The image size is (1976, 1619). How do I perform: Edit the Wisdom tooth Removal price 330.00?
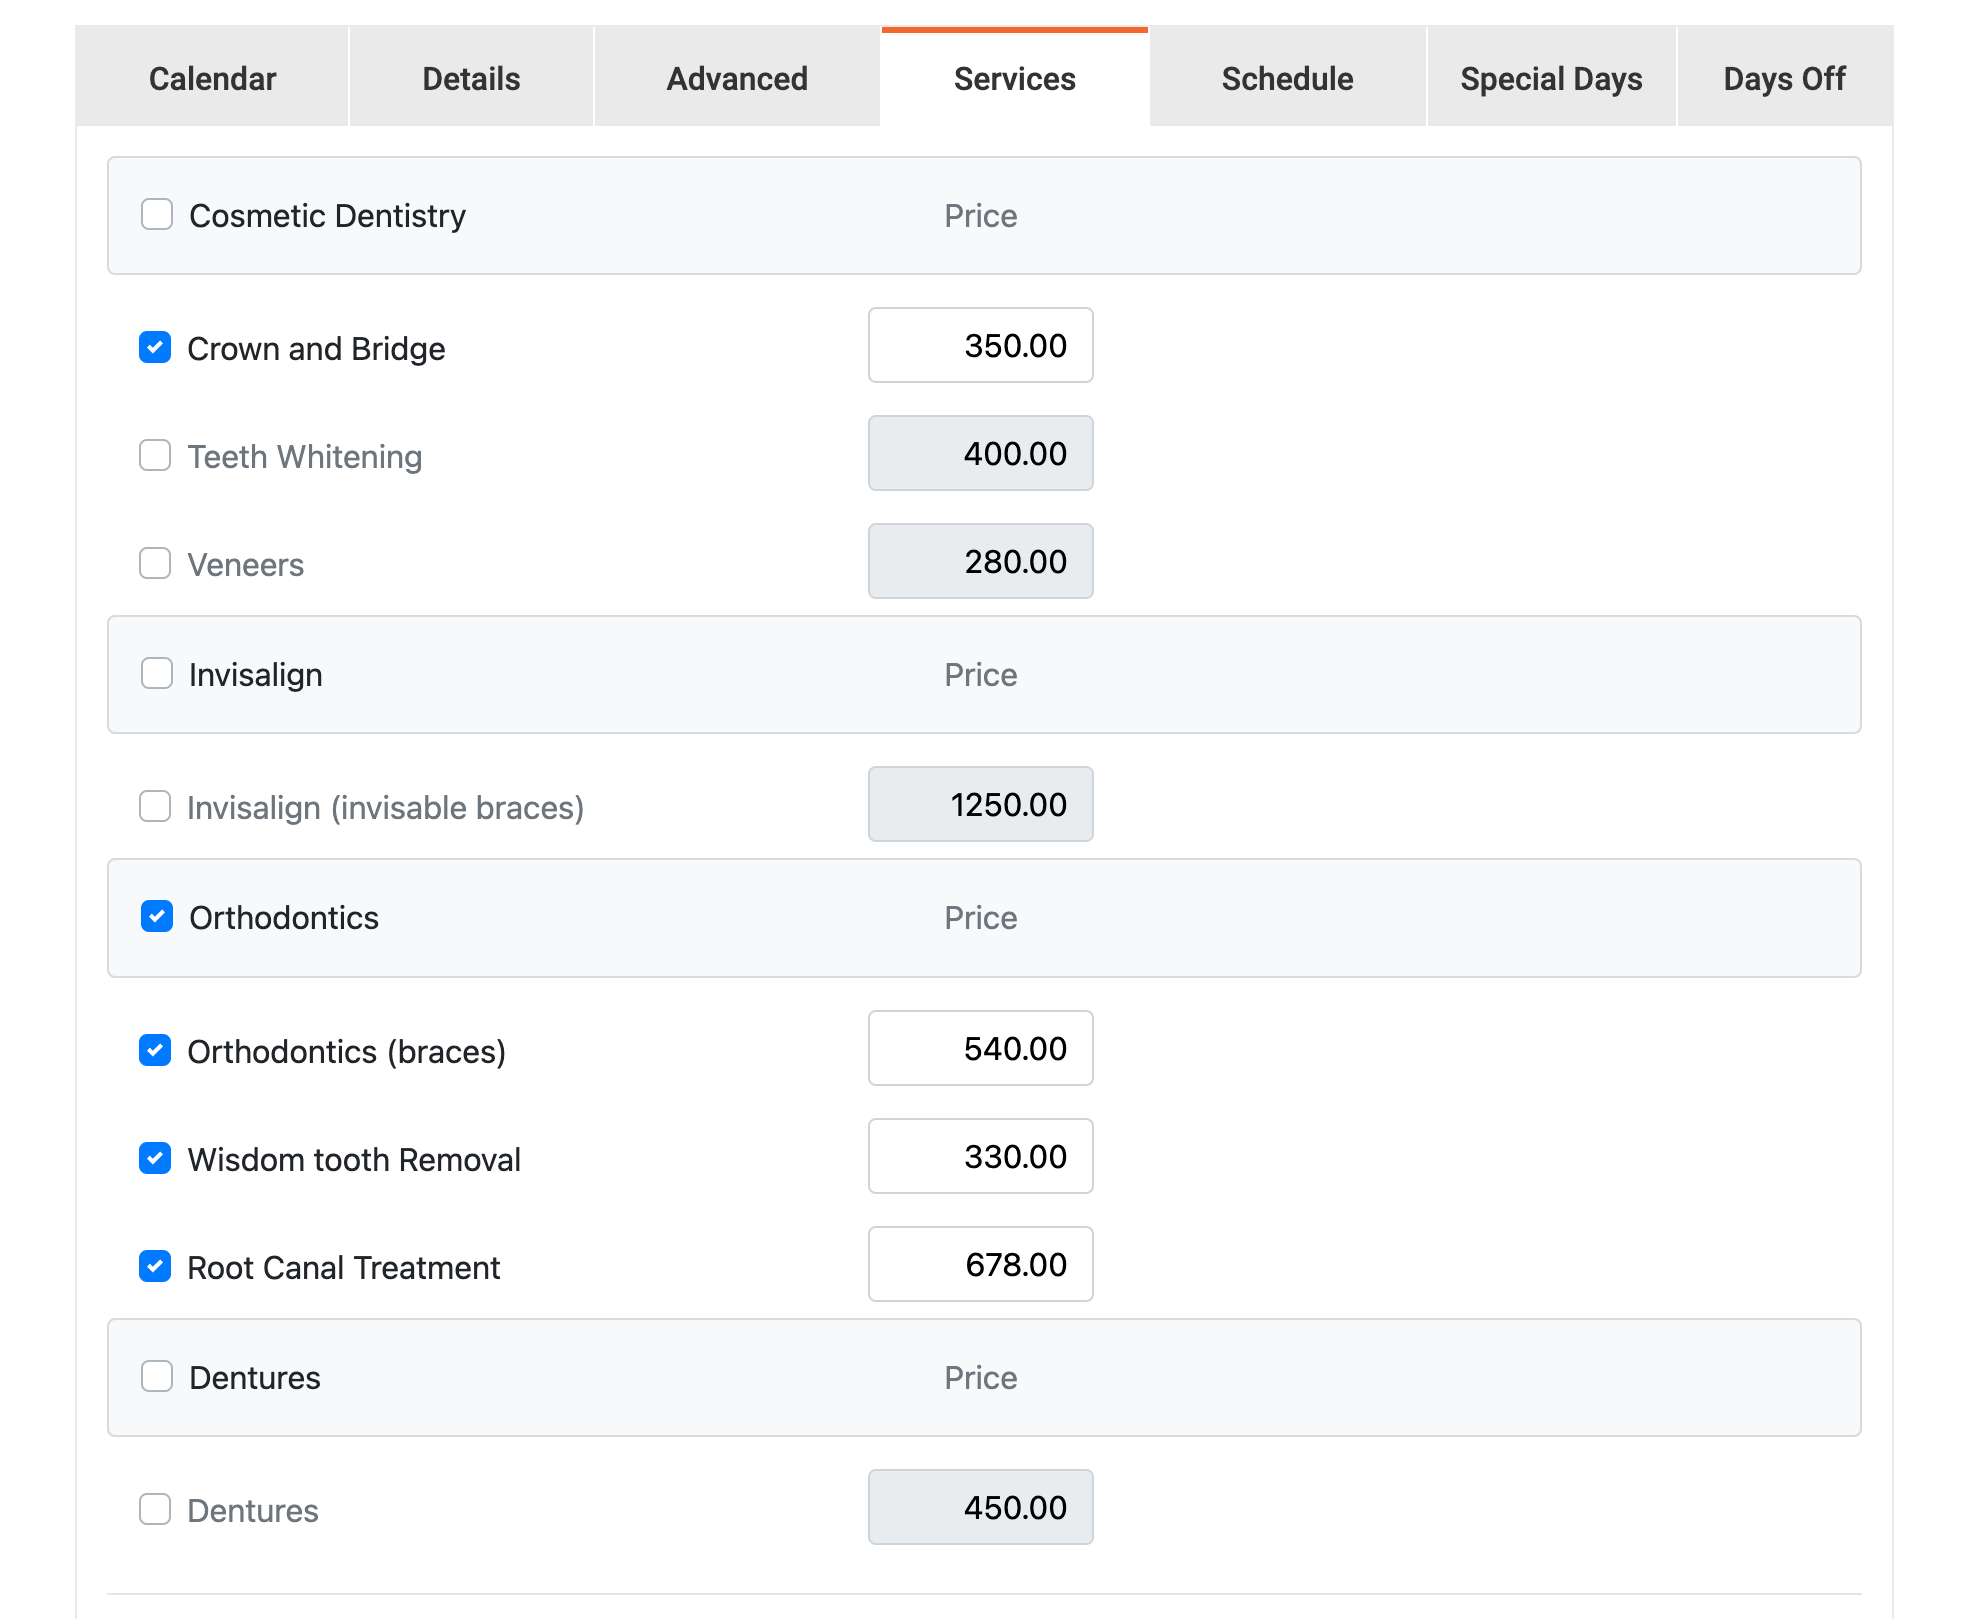[981, 1156]
